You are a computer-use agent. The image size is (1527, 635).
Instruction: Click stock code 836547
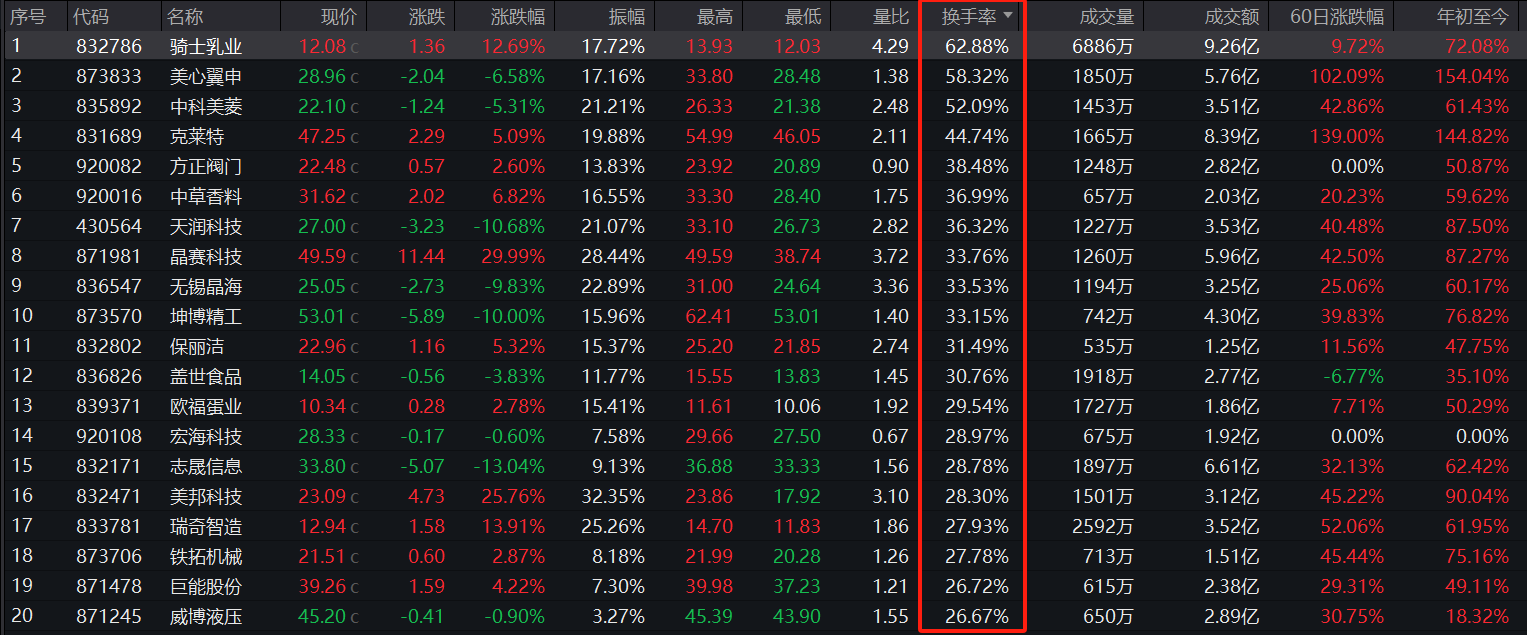pos(109,286)
